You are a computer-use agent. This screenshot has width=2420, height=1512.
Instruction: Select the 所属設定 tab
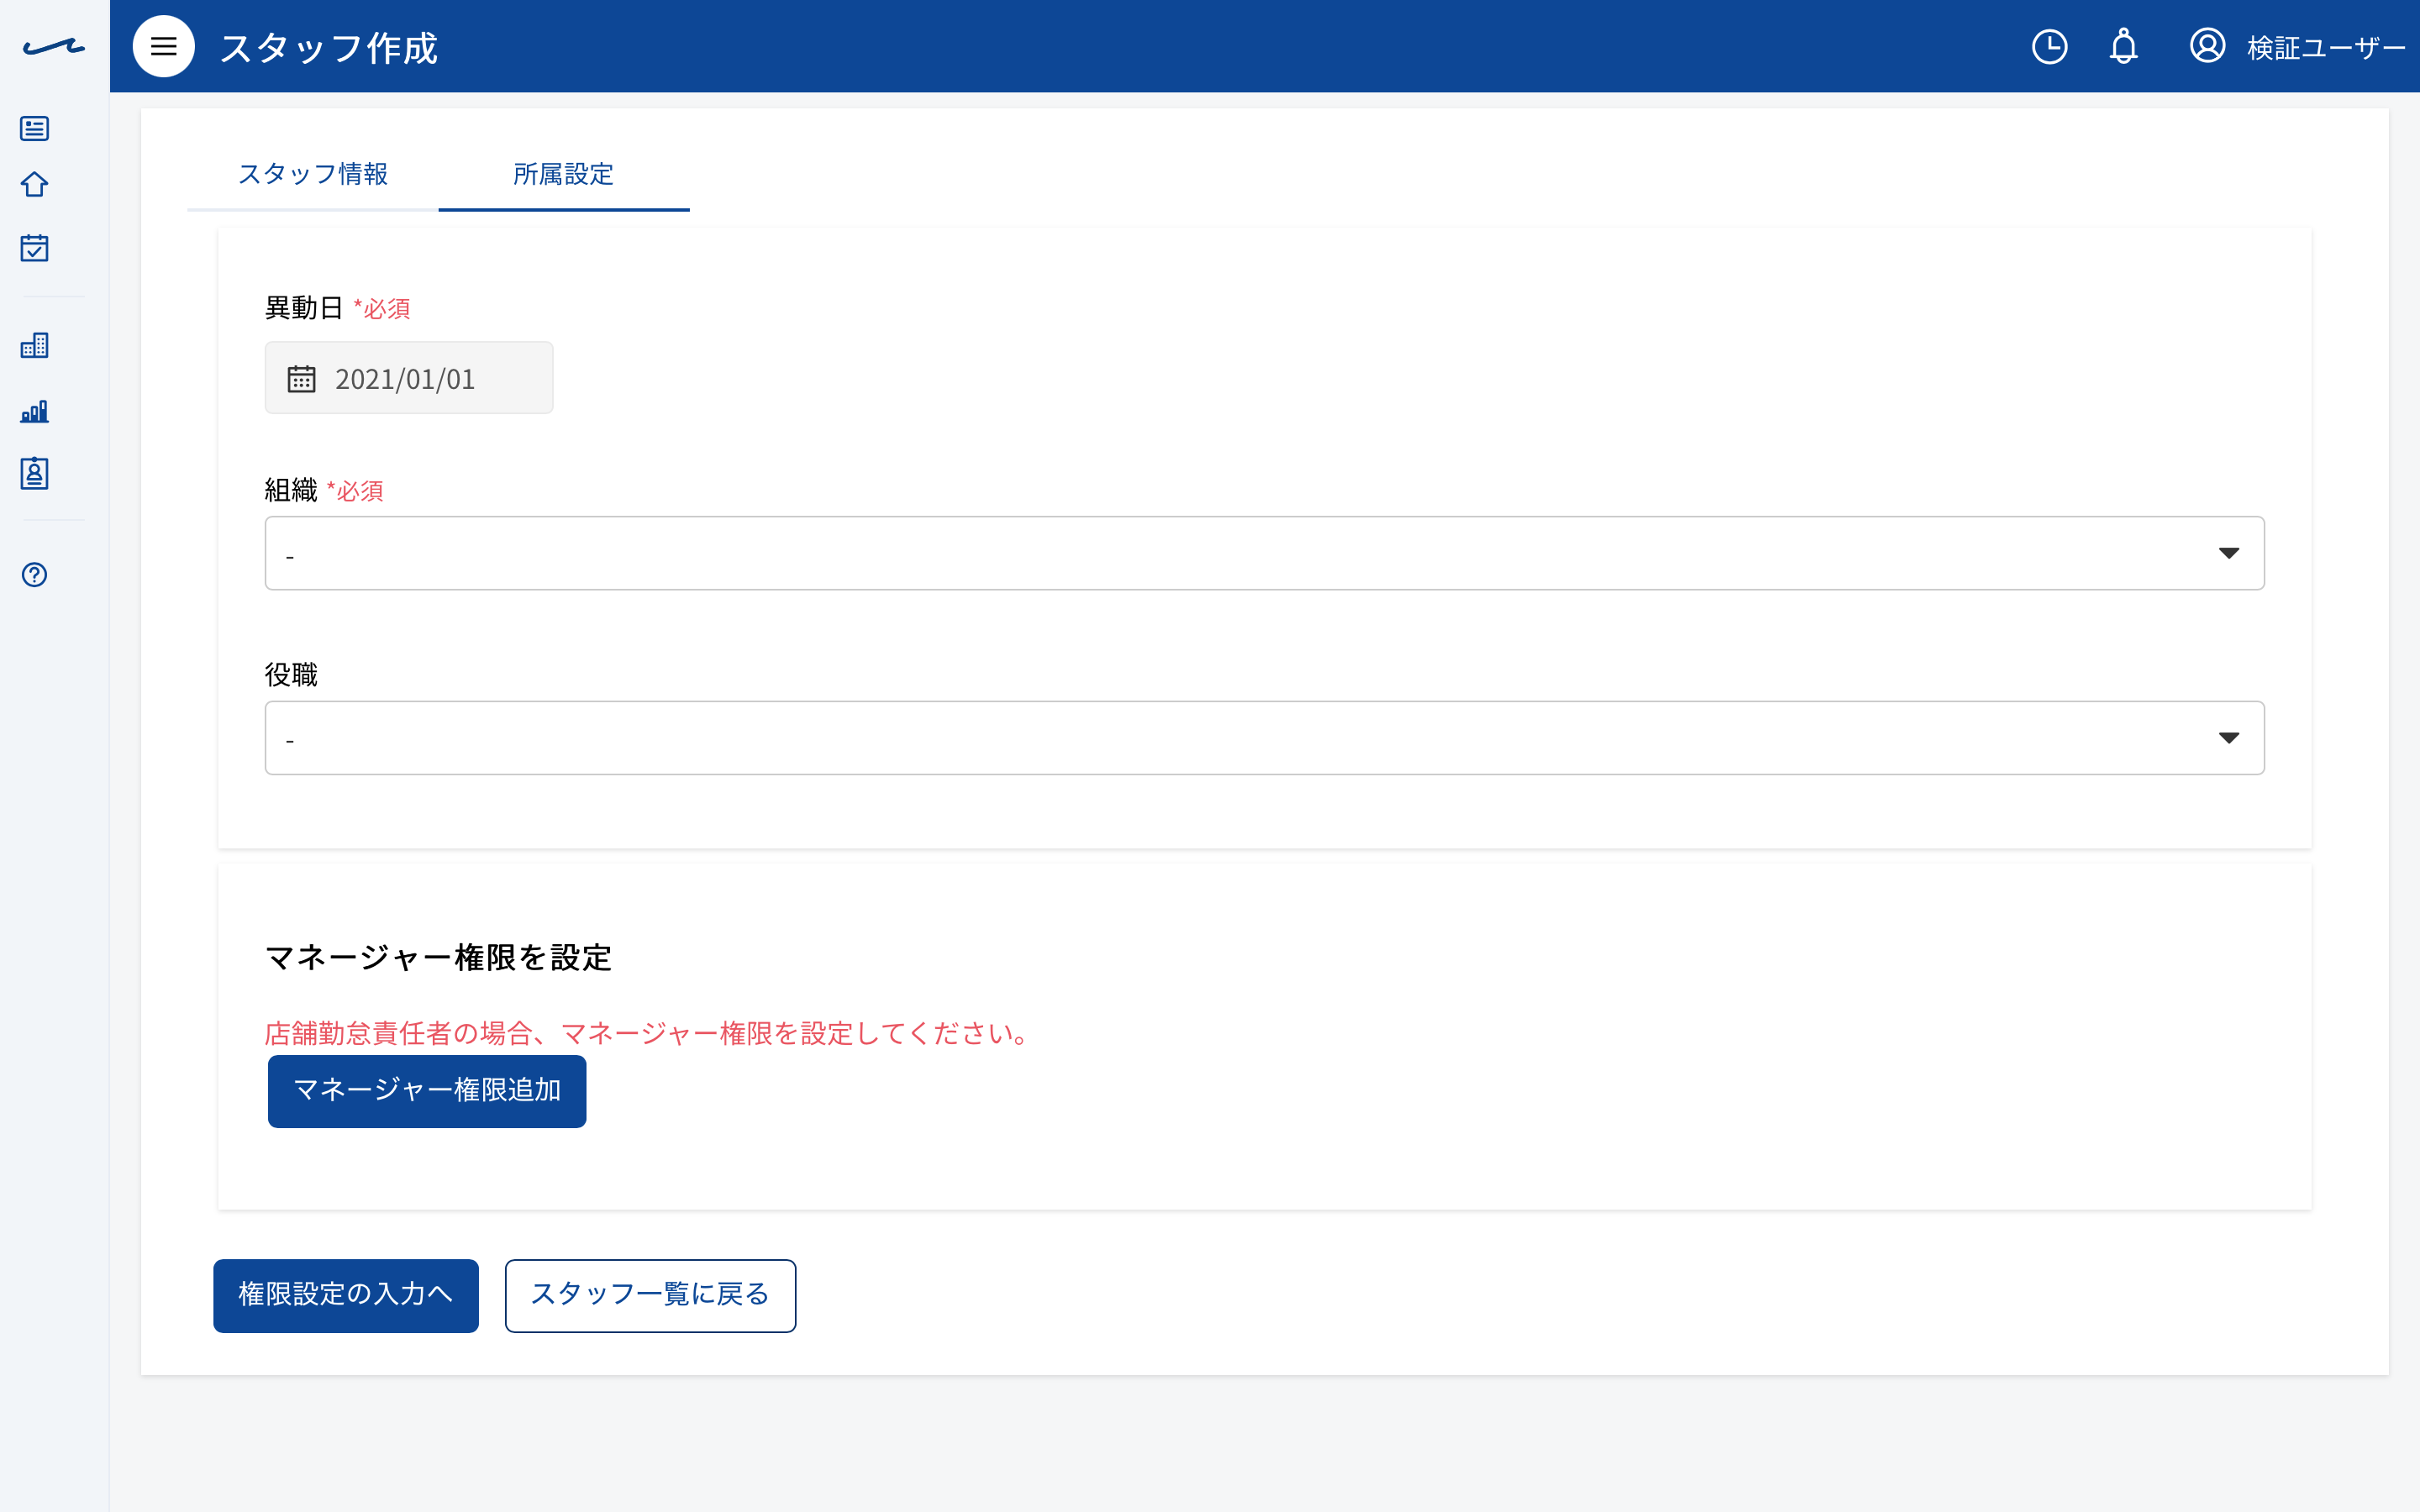(x=564, y=174)
